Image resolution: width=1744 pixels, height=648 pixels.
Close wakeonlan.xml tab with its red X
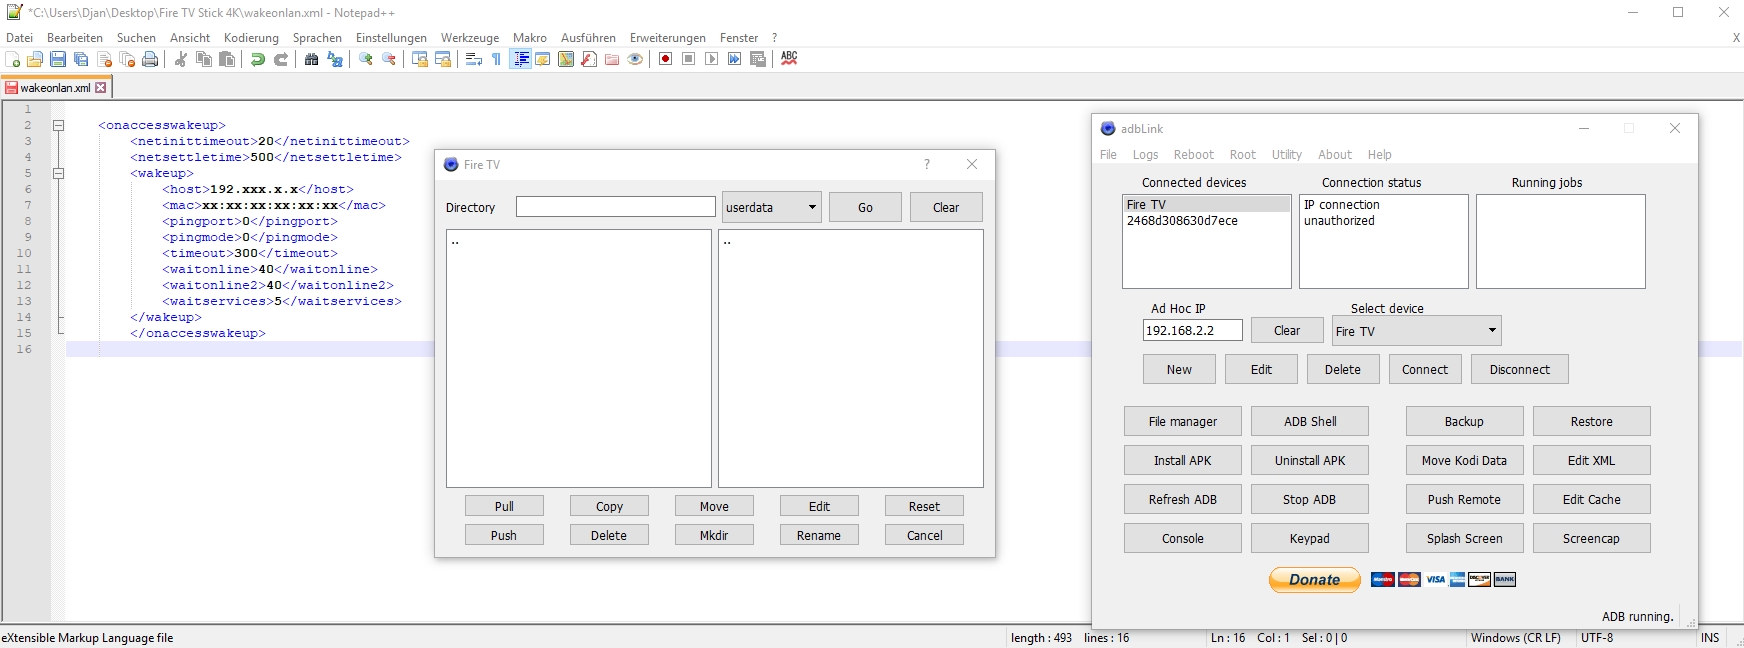coord(100,88)
